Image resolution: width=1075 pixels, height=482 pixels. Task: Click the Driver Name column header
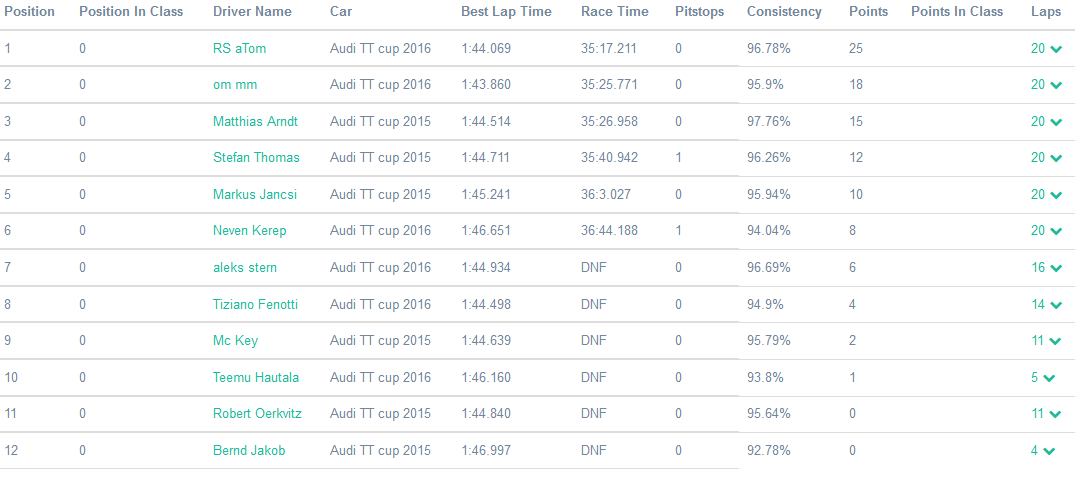click(x=252, y=12)
